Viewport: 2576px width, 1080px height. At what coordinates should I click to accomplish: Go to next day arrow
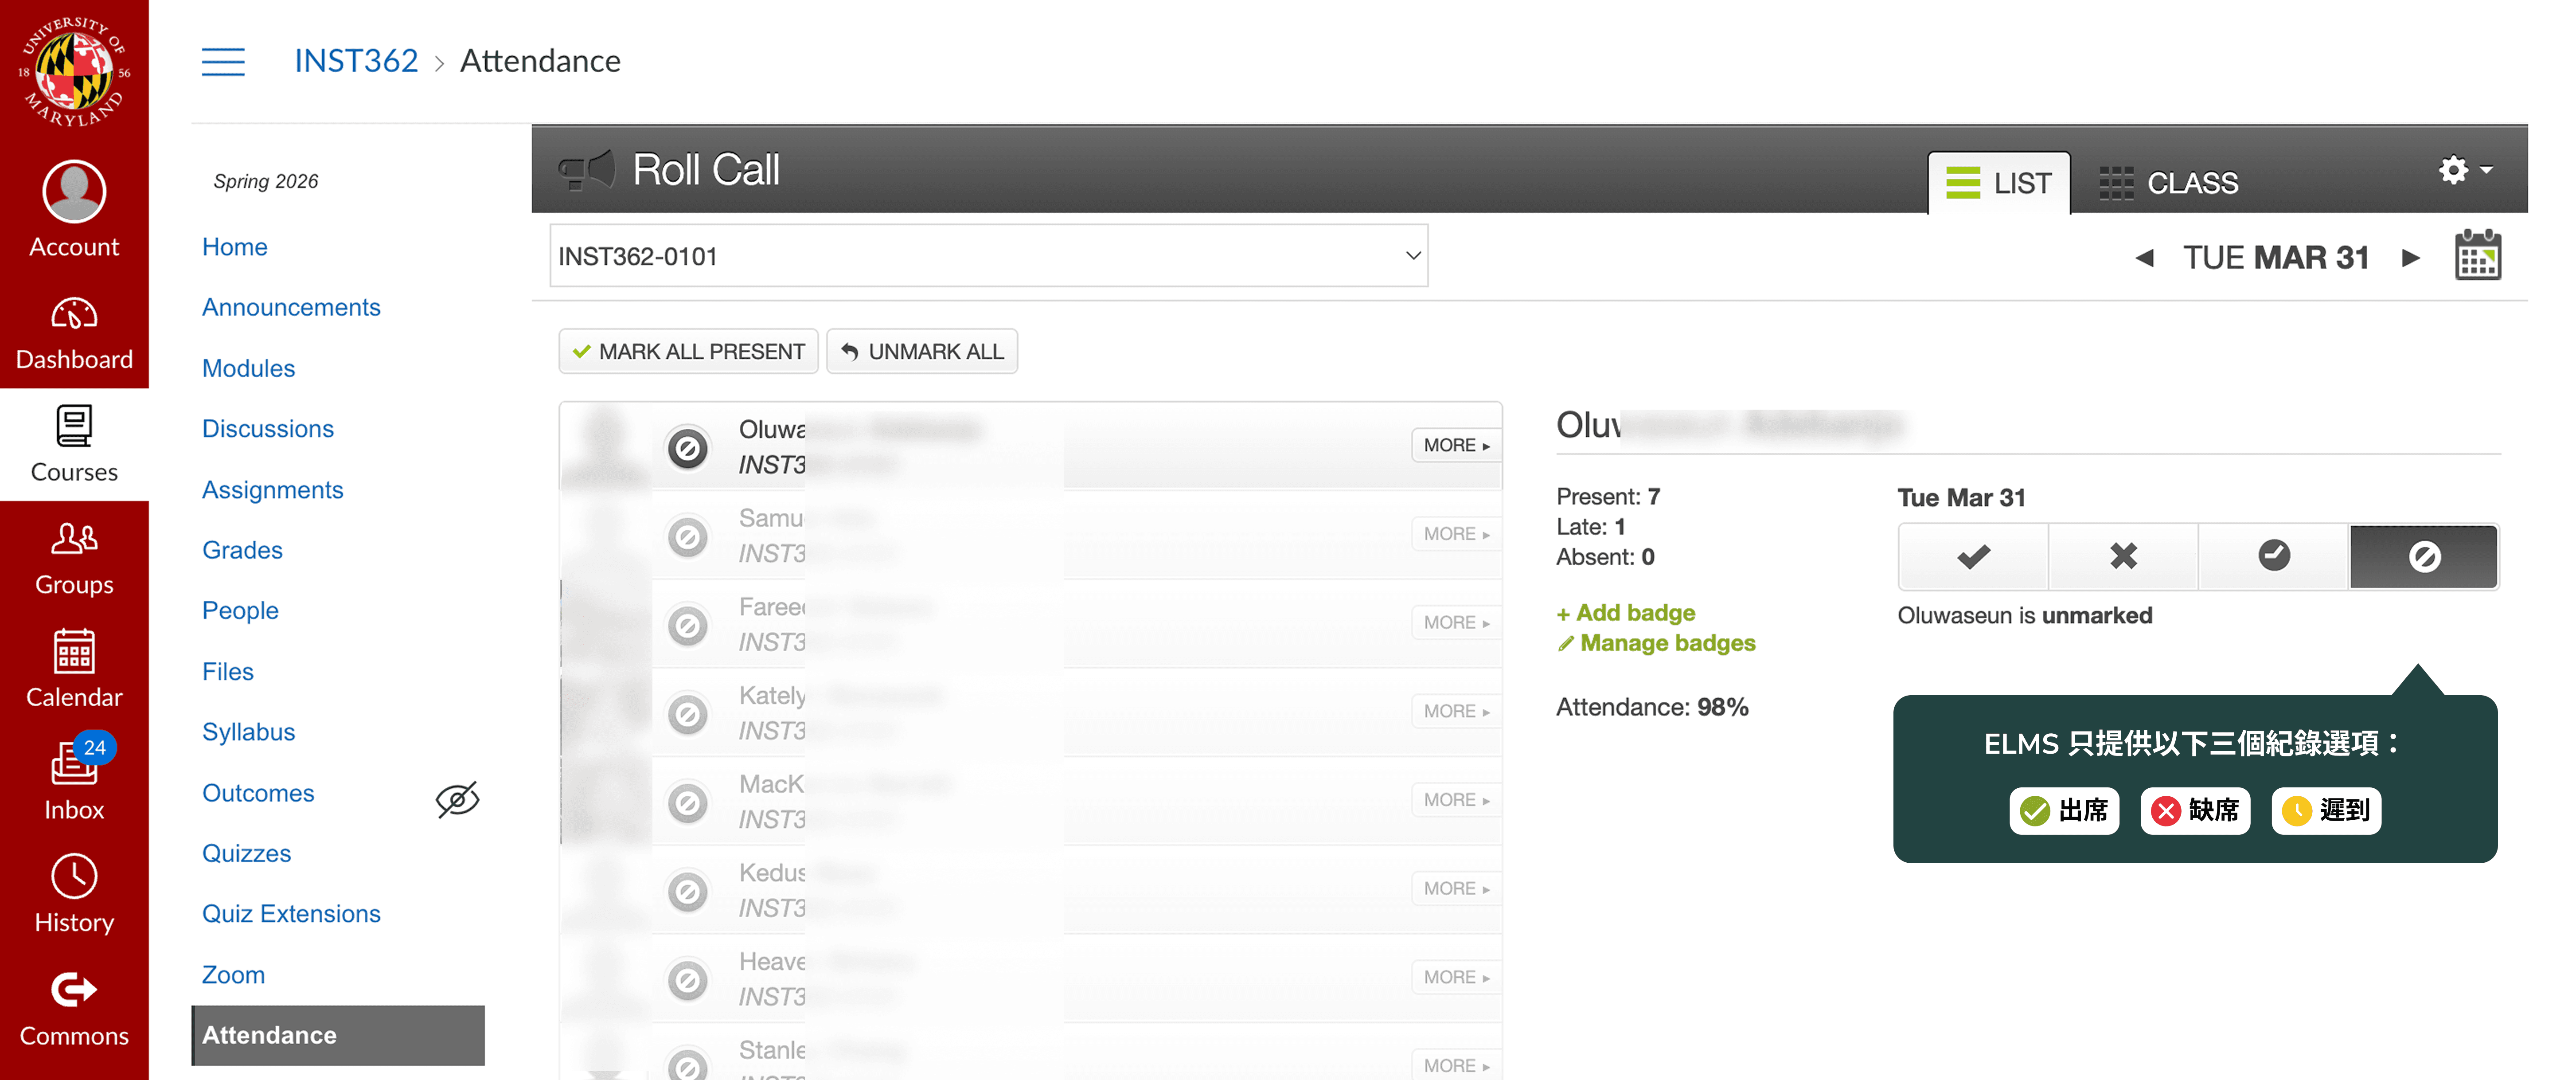tap(2411, 258)
